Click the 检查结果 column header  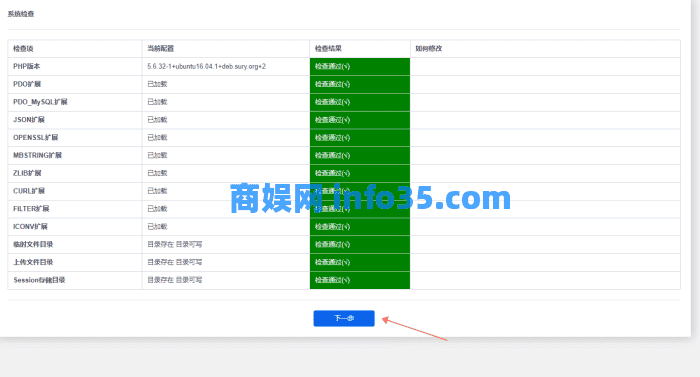(x=328, y=49)
